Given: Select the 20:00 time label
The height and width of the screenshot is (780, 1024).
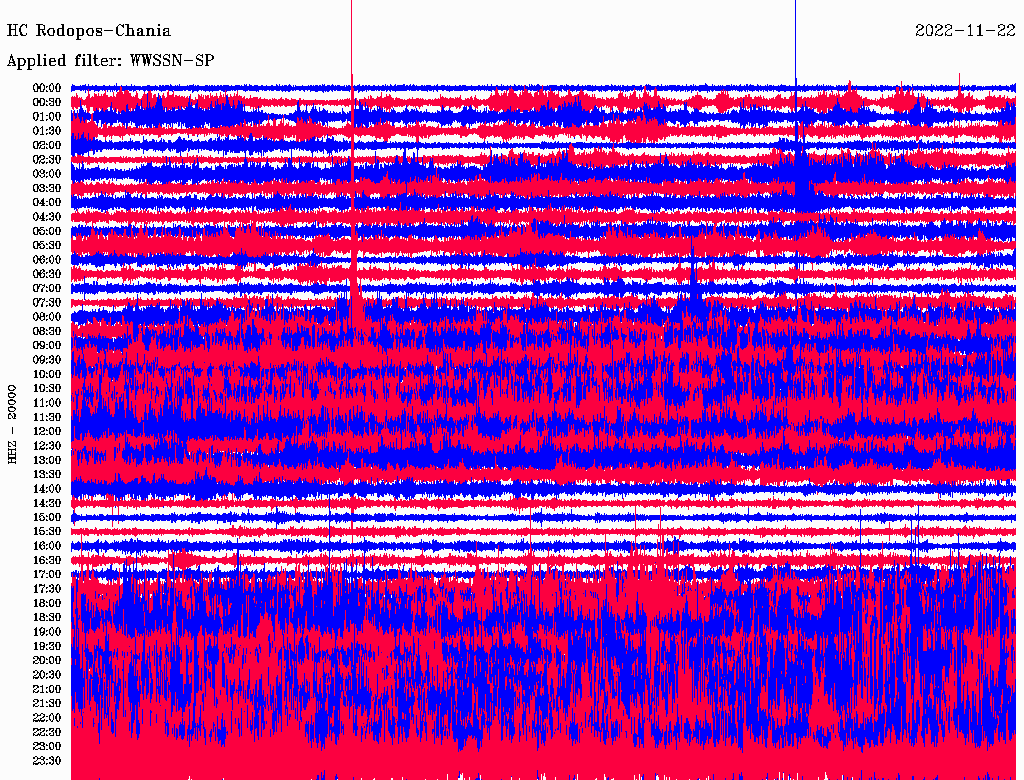Looking at the screenshot, I should 47,661.
